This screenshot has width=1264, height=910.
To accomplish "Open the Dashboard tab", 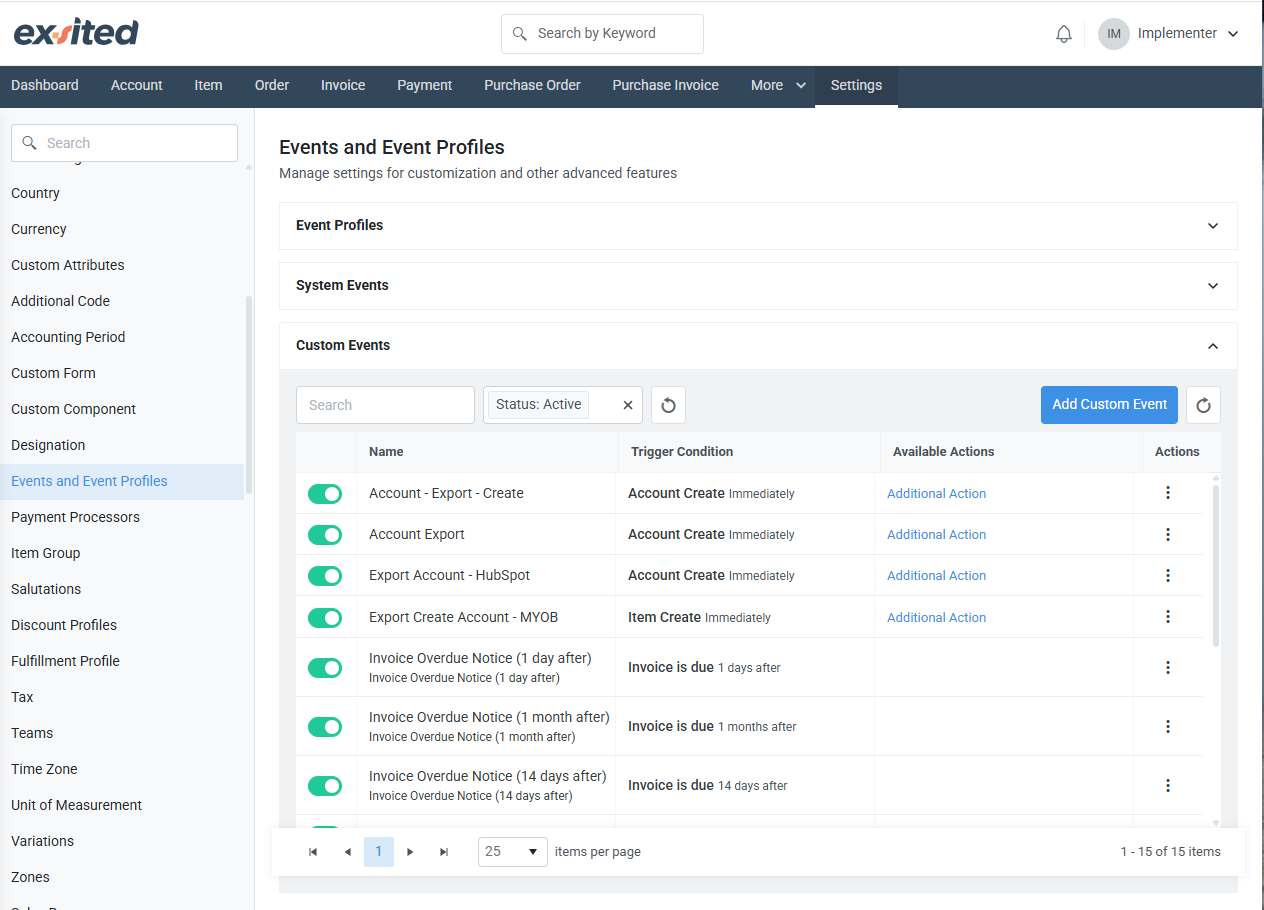I will (x=45, y=85).
